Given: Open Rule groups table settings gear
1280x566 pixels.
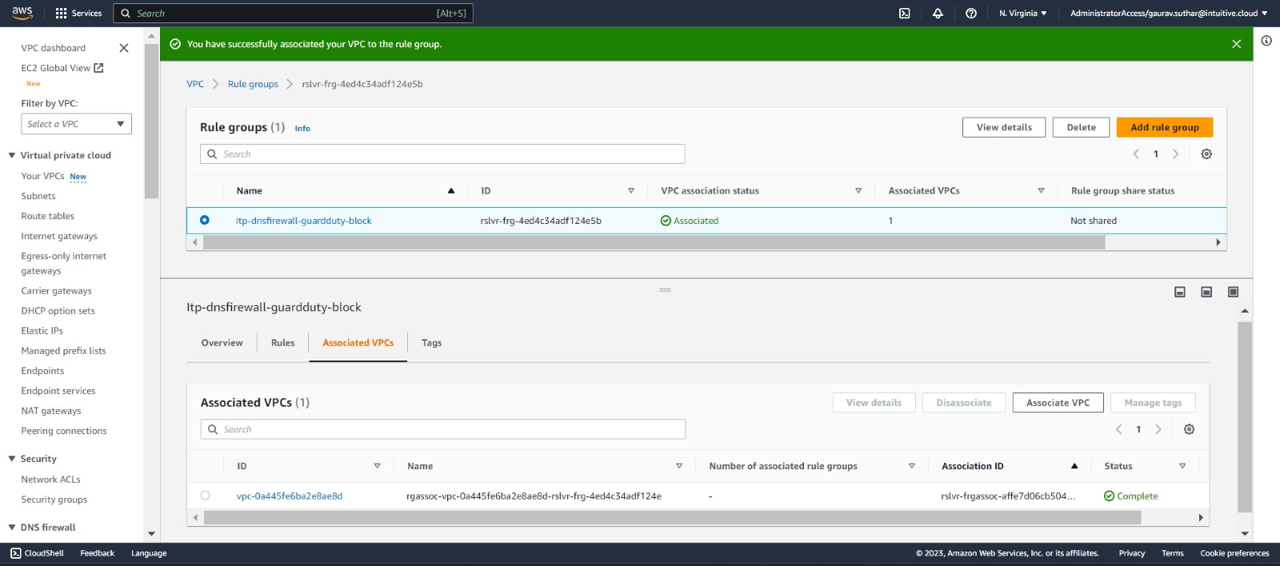Looking at the screenshot, I should pos(1206,154).
